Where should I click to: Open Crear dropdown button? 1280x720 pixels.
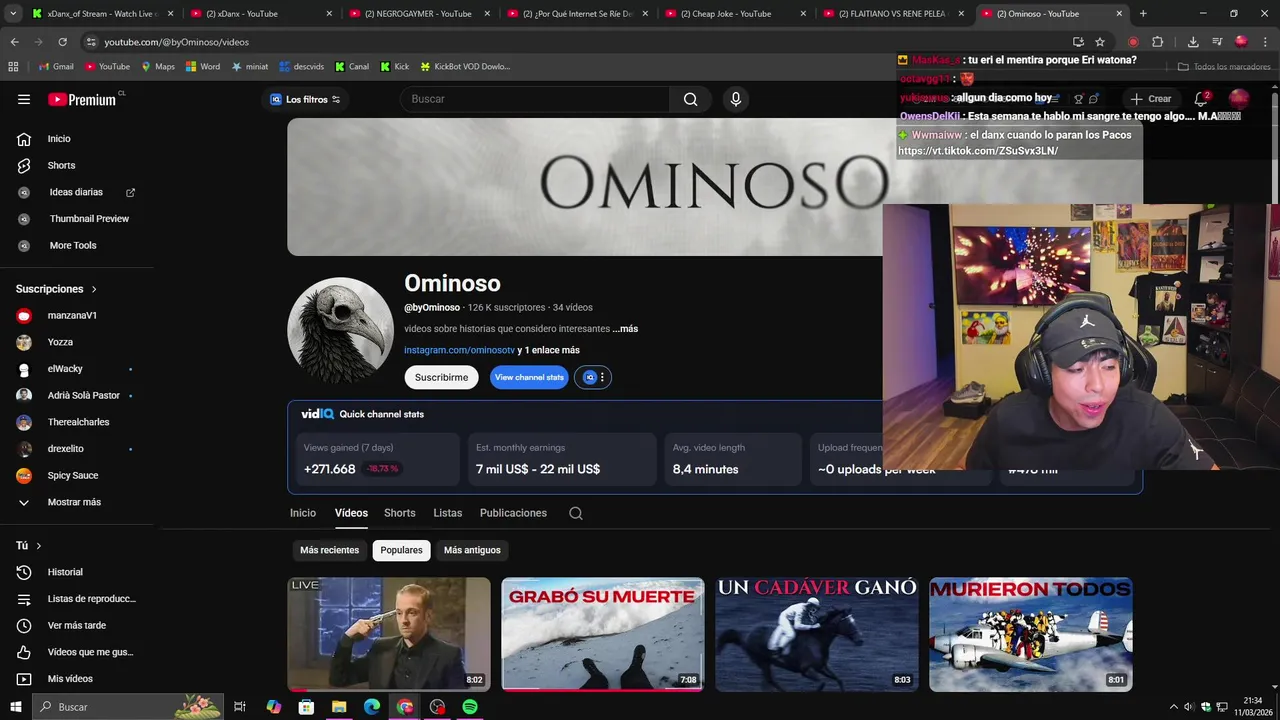pos(1151,99)
